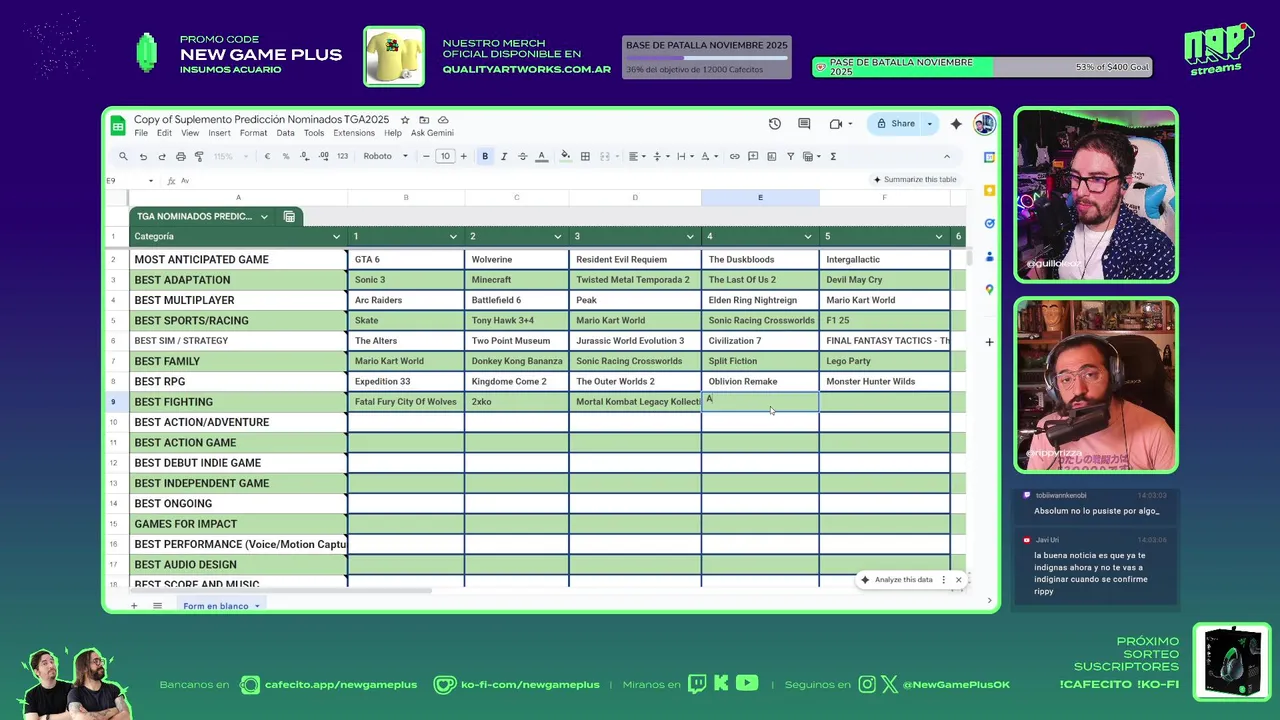The image size is (1280, 720).
Task: Open the Ask Gemini menu
Action: click(x=432, y=133)
